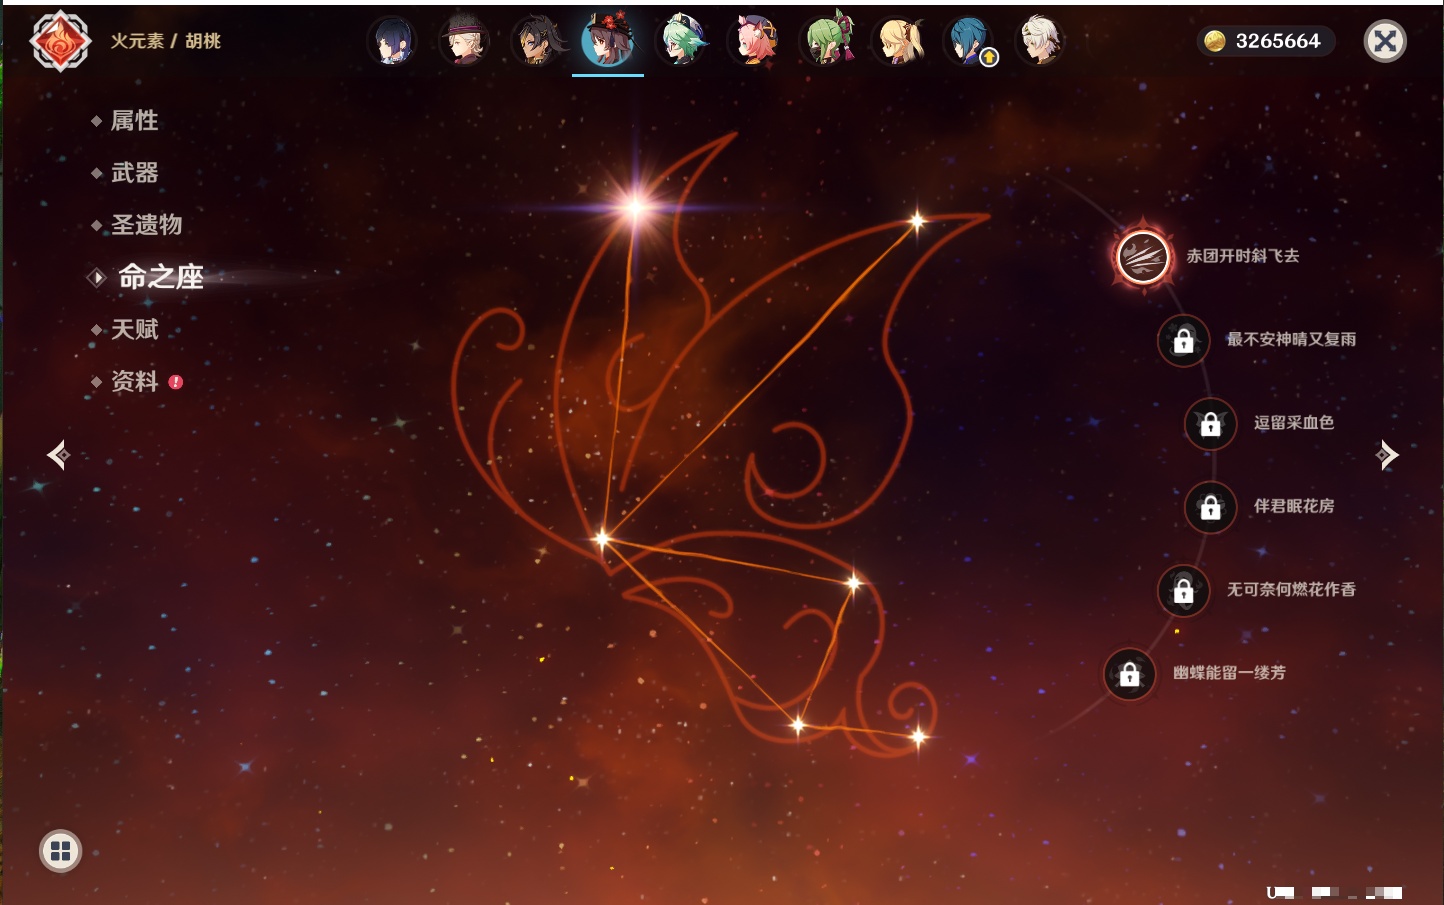This screenshot has width=1444, height=905.
Task: Pick the blonde Fischl avatar
Action: click(x=899, y=42)
